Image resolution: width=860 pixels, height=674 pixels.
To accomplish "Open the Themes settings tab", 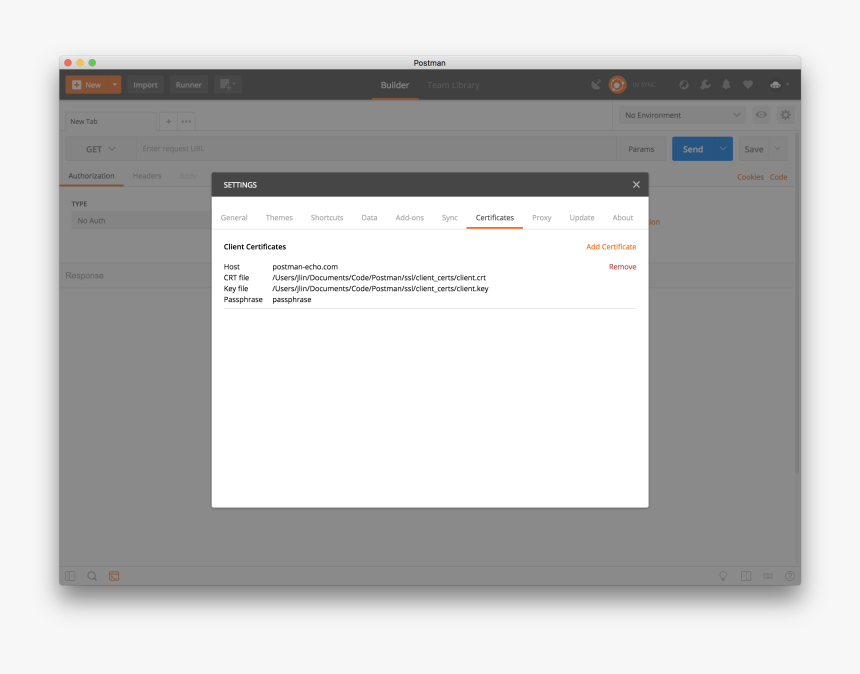I will click(279, 217).
